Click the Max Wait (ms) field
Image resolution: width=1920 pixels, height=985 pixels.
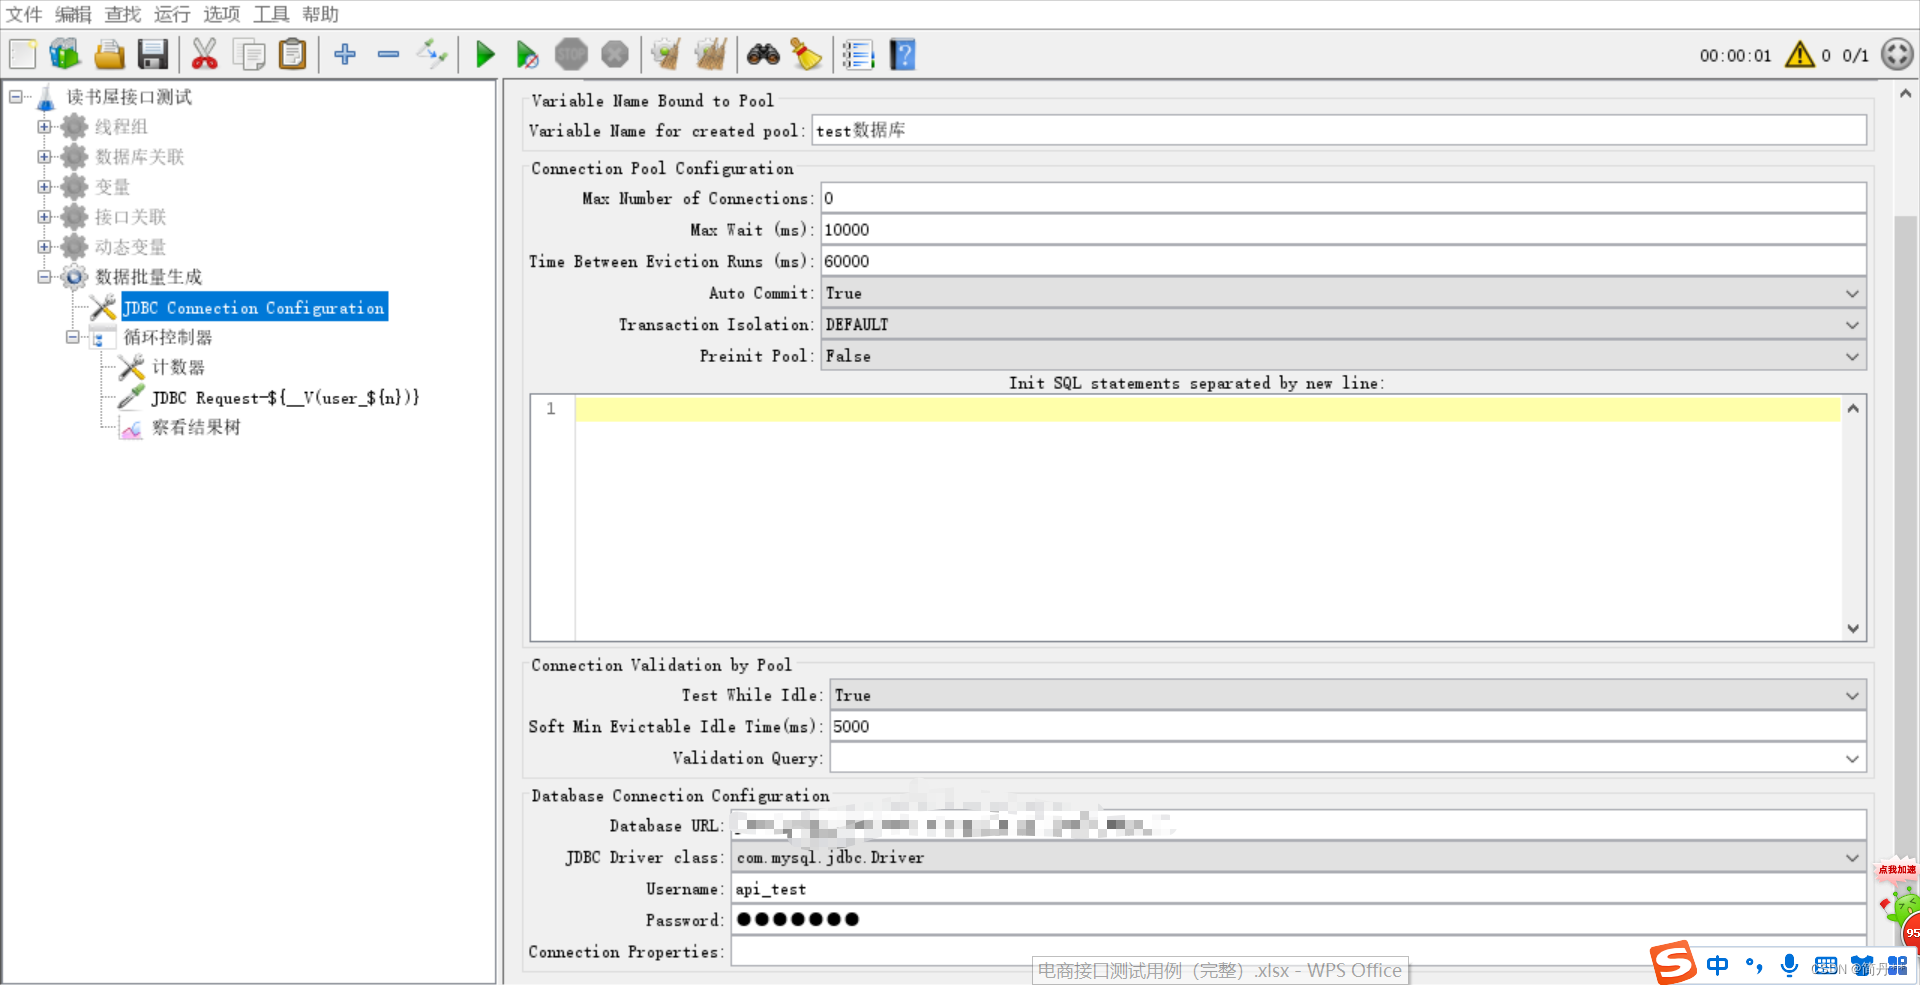click(1344, 230)
